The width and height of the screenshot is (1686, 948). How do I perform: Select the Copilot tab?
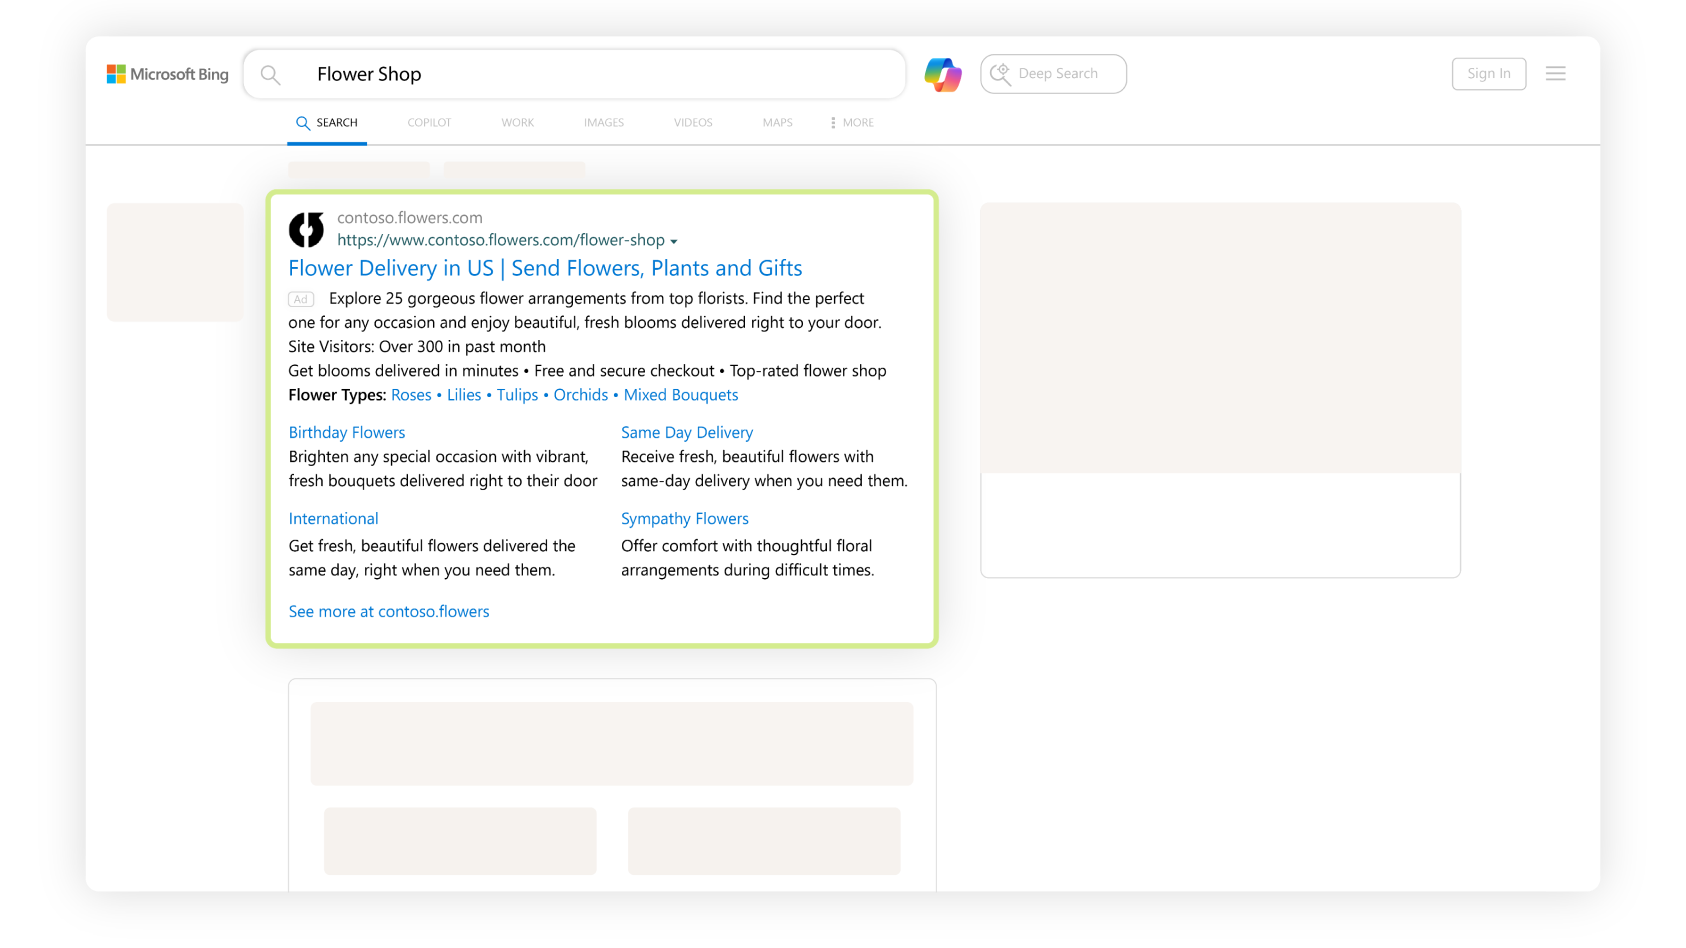(x=429, y=123)
